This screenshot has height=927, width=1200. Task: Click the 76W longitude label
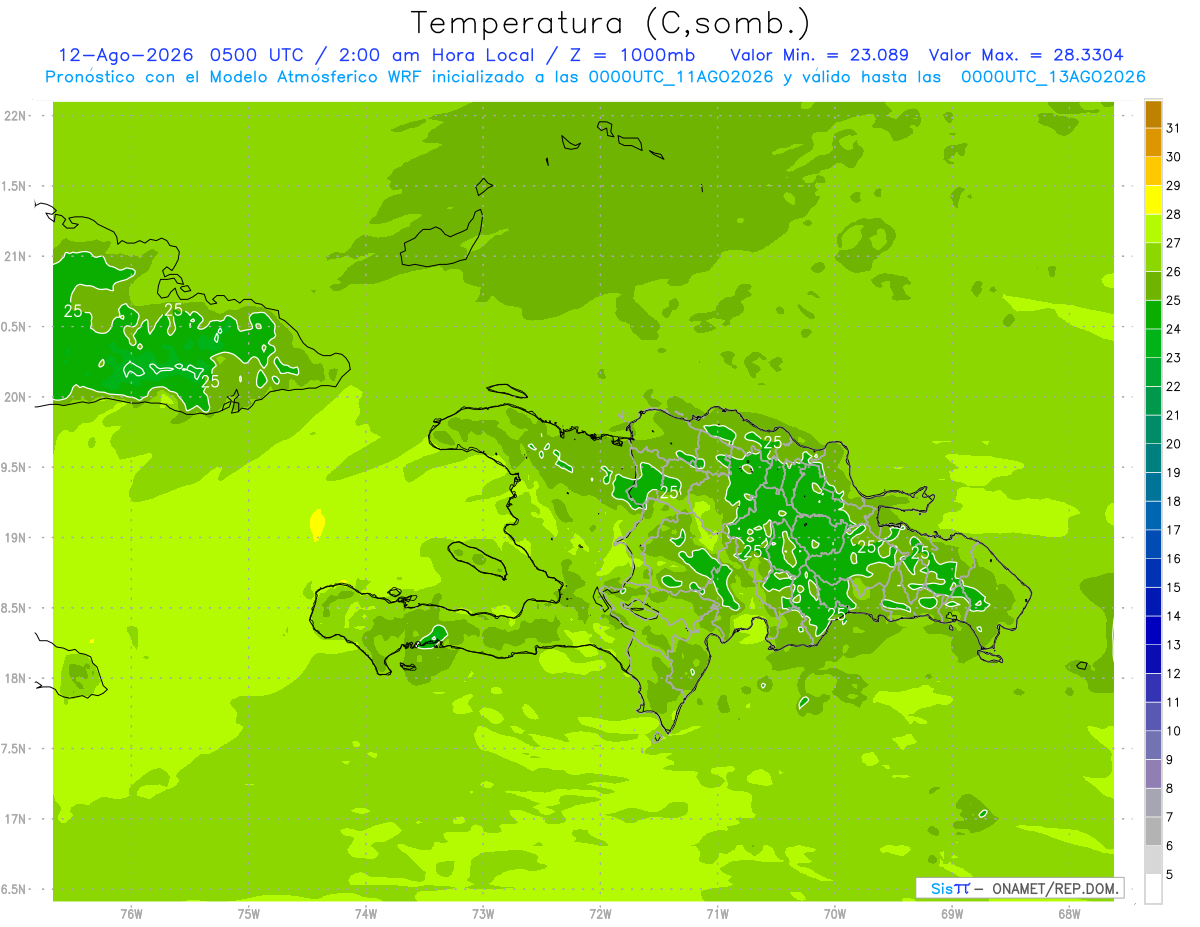131,913
